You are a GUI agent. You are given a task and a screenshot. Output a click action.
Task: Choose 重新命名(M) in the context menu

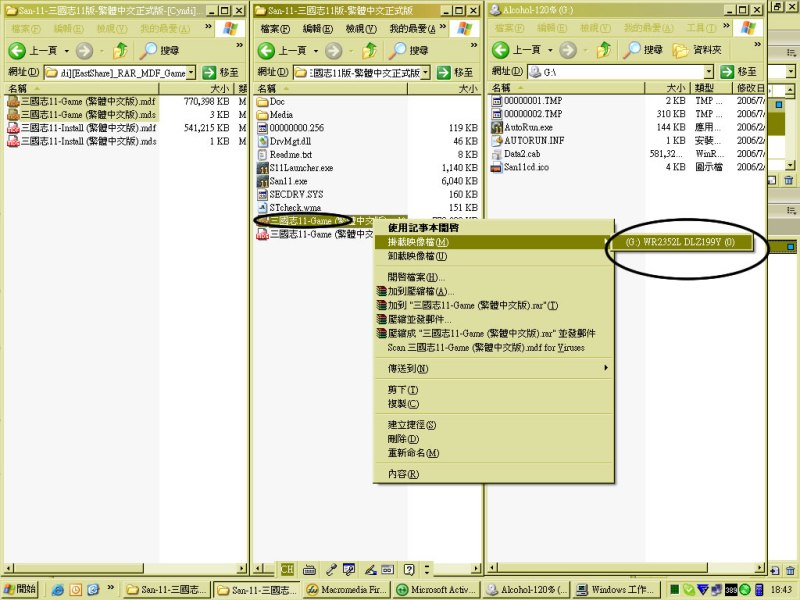pyautogui.click(x=493, y=453)
